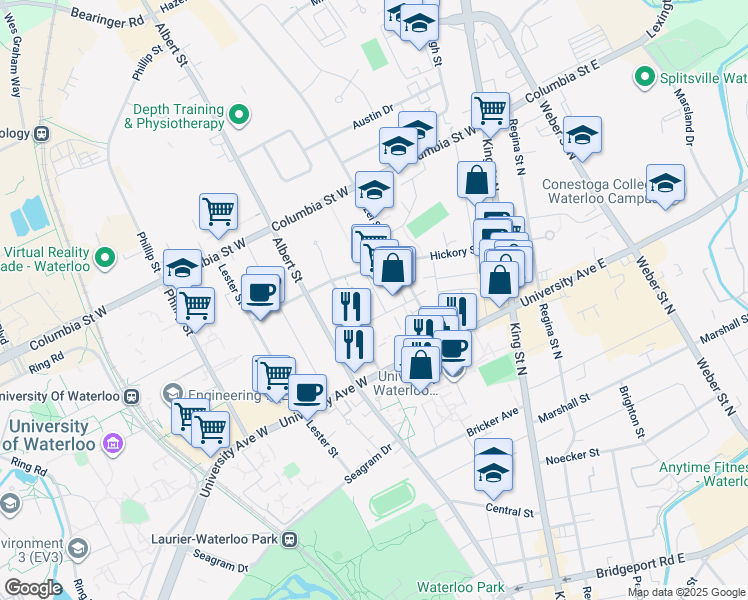This screenshot has width=748, height=600.
Task: Click the Depth Training & Physiotherapy pin
Action: tap(238, 116)
